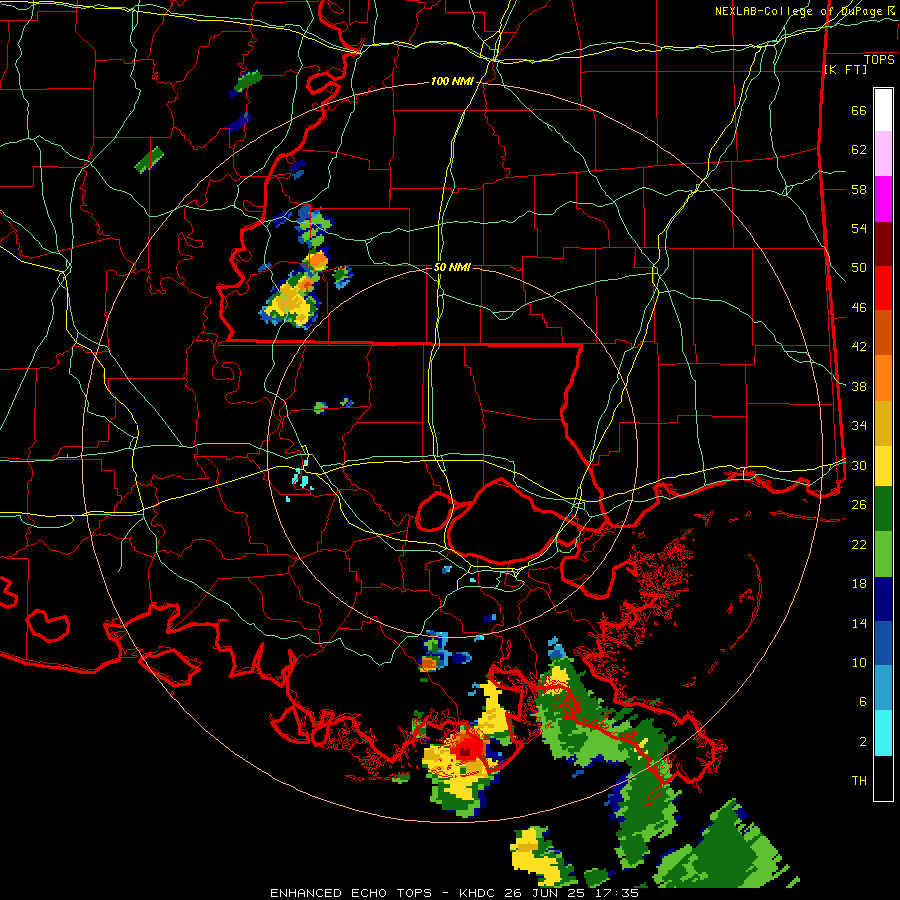Screen dimensions: 900x900
Task: Click the 100 NMI range ring label
Action: coord(452,82)
